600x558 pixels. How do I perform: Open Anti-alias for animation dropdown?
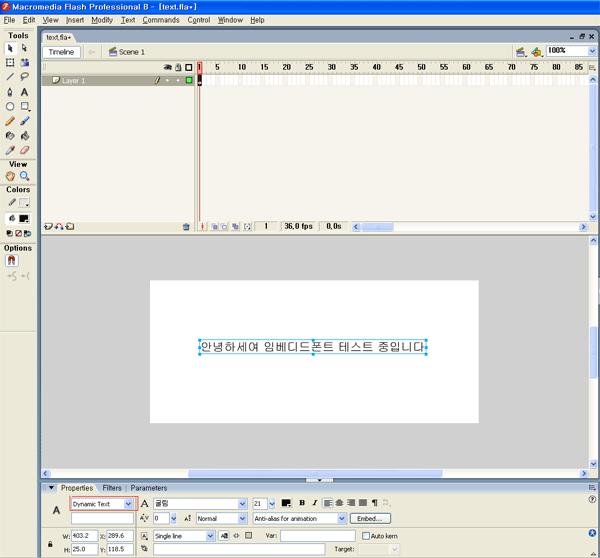pyautogui.click(x=299, y=519)
